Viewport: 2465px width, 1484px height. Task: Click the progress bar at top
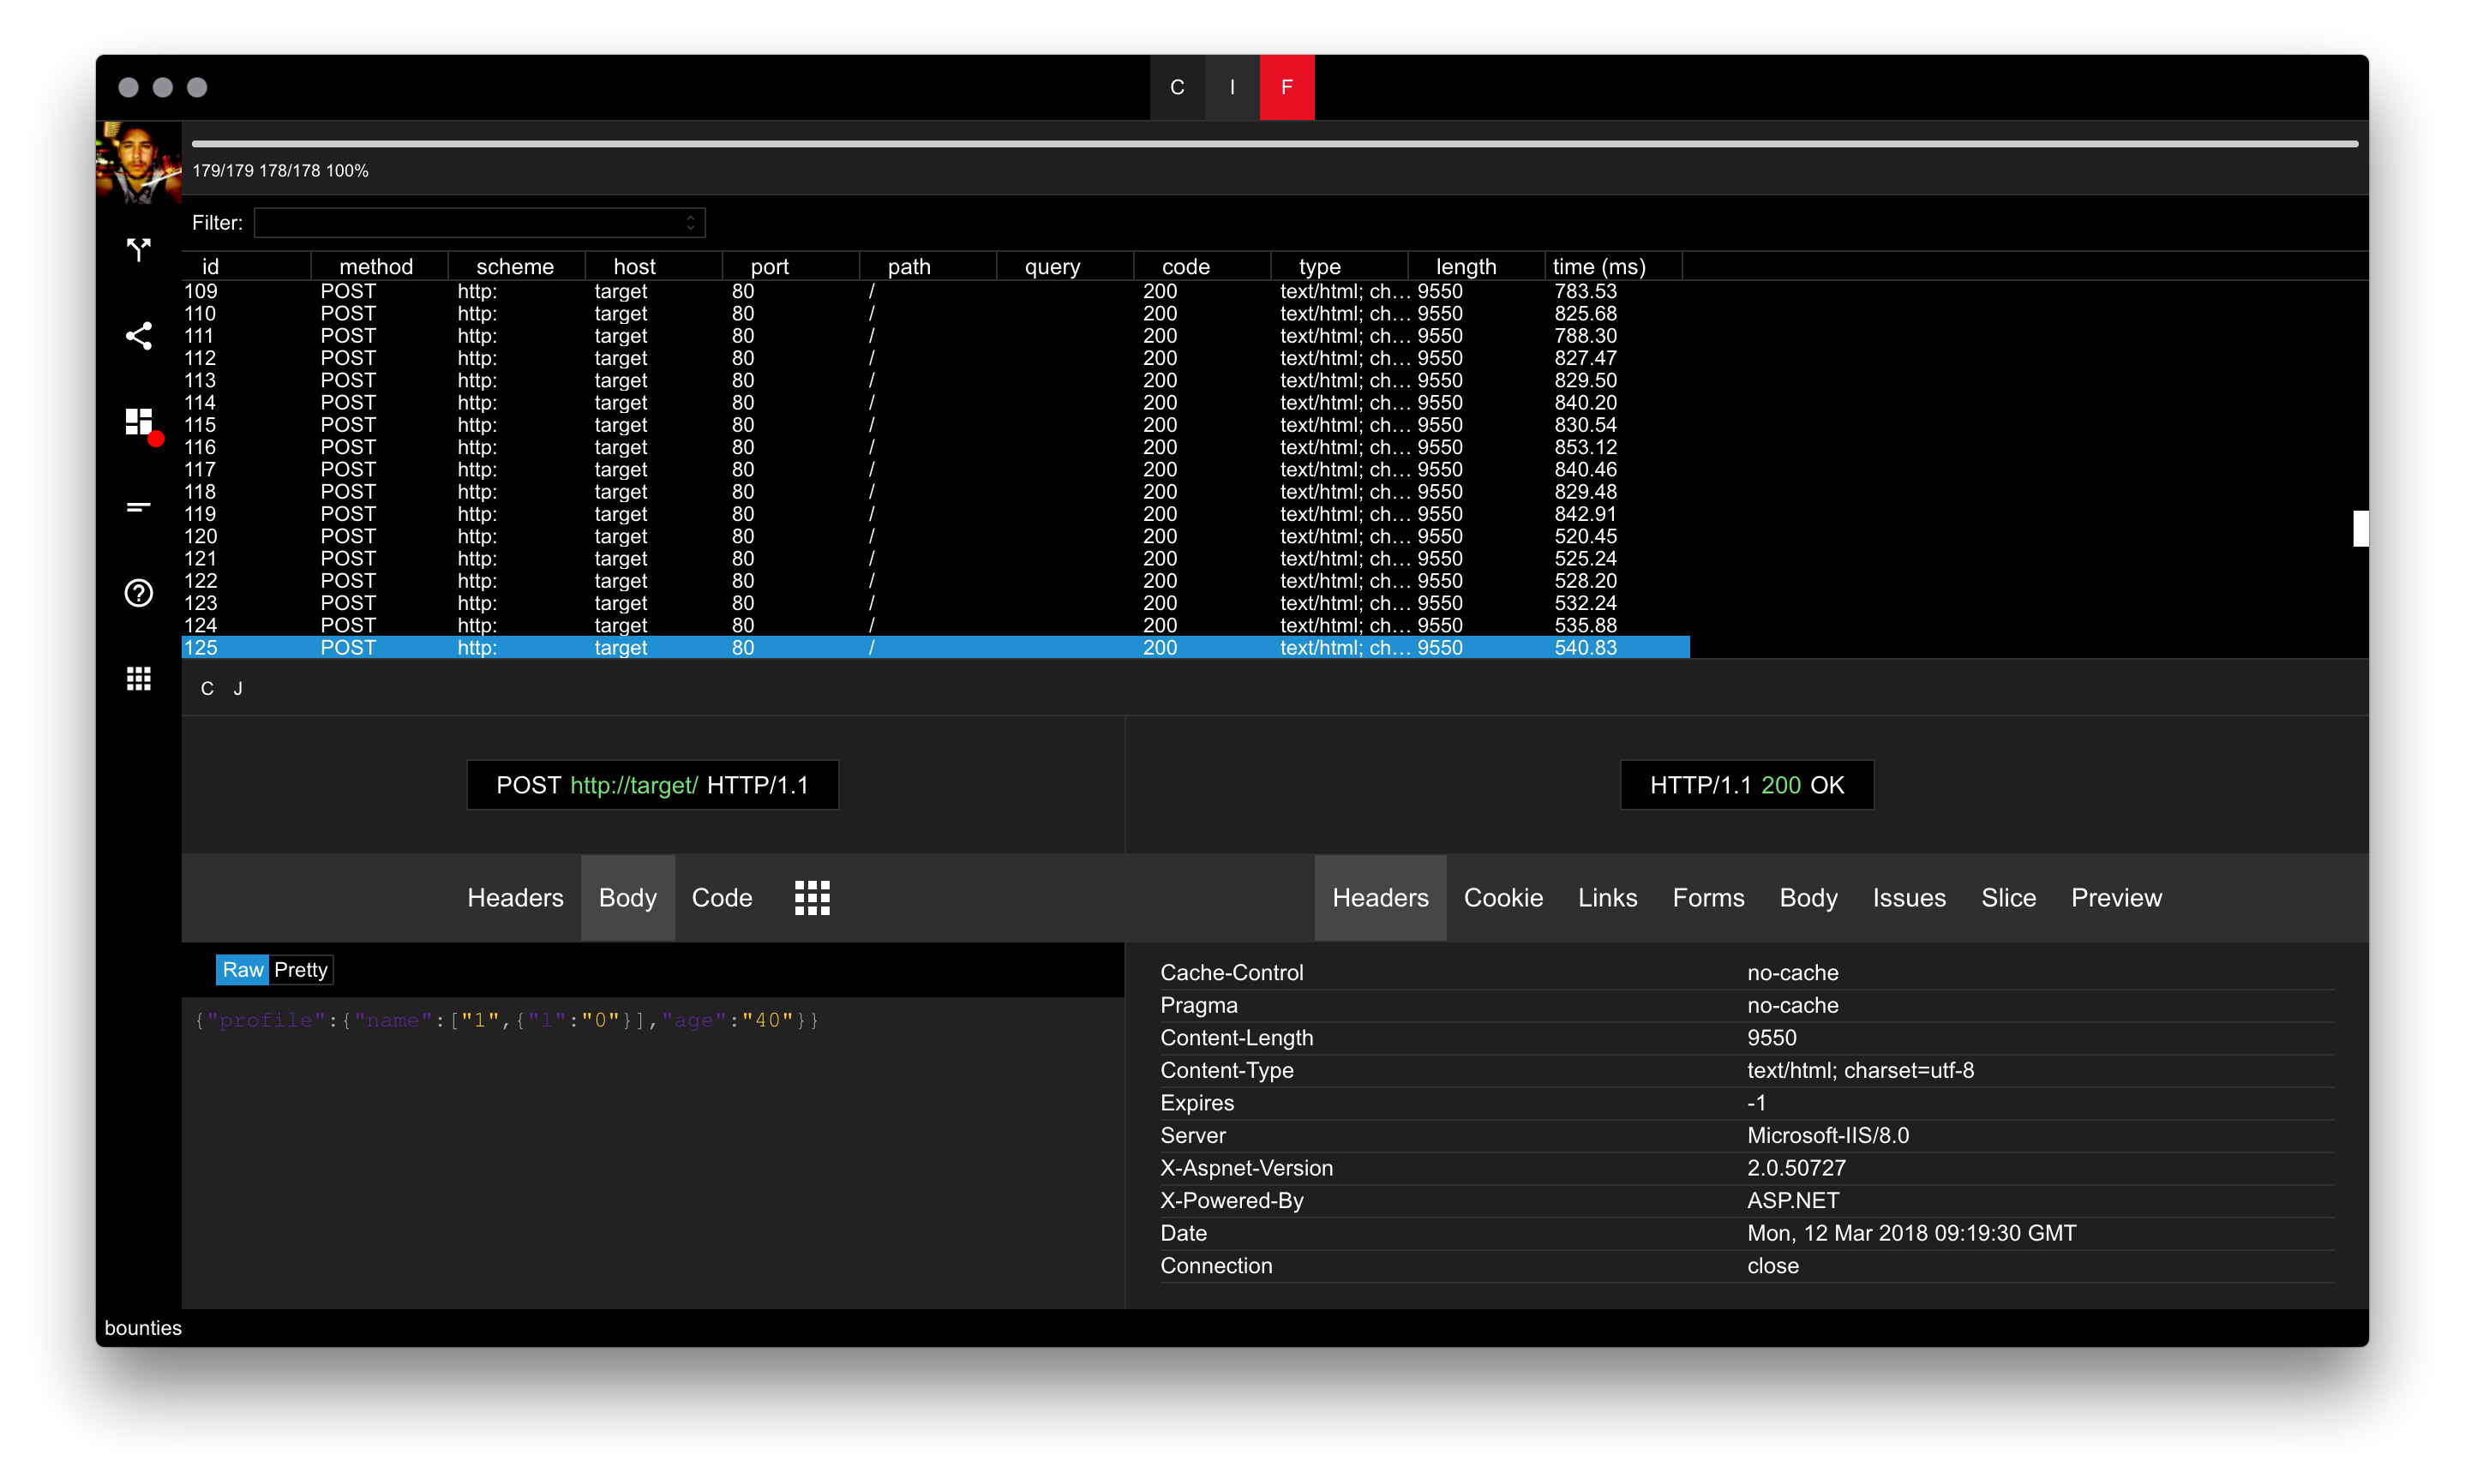(x=1274, y=144)
